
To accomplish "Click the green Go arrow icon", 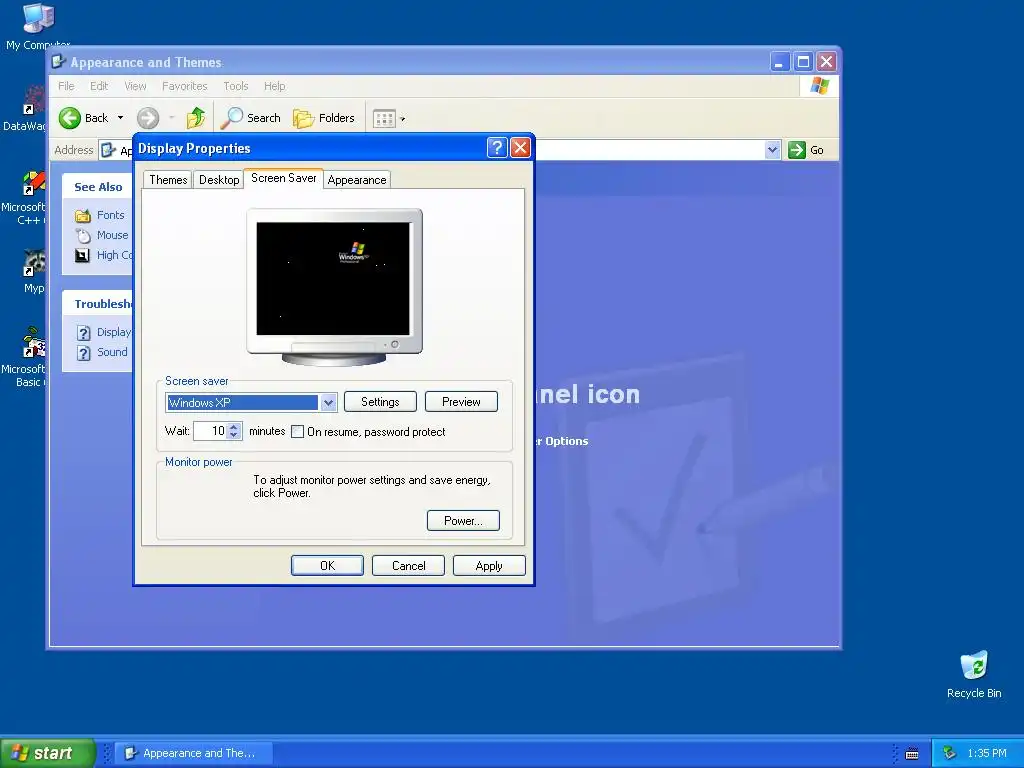I will point(797,150).
